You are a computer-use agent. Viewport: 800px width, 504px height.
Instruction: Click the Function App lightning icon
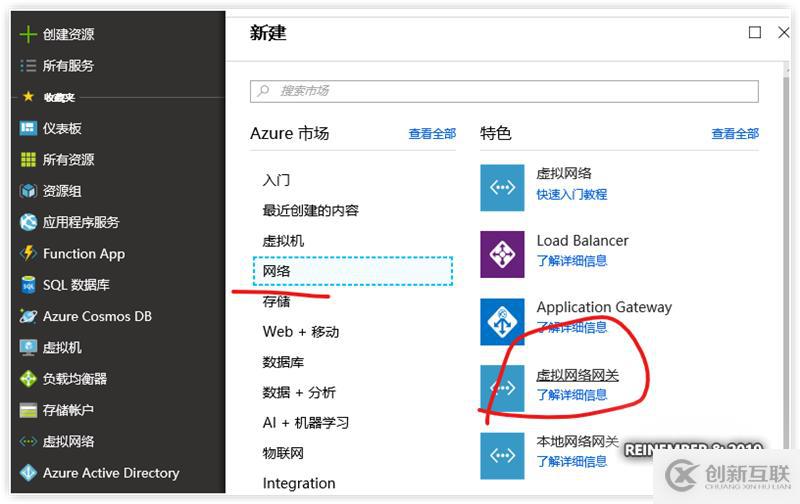tap(28, 253)
